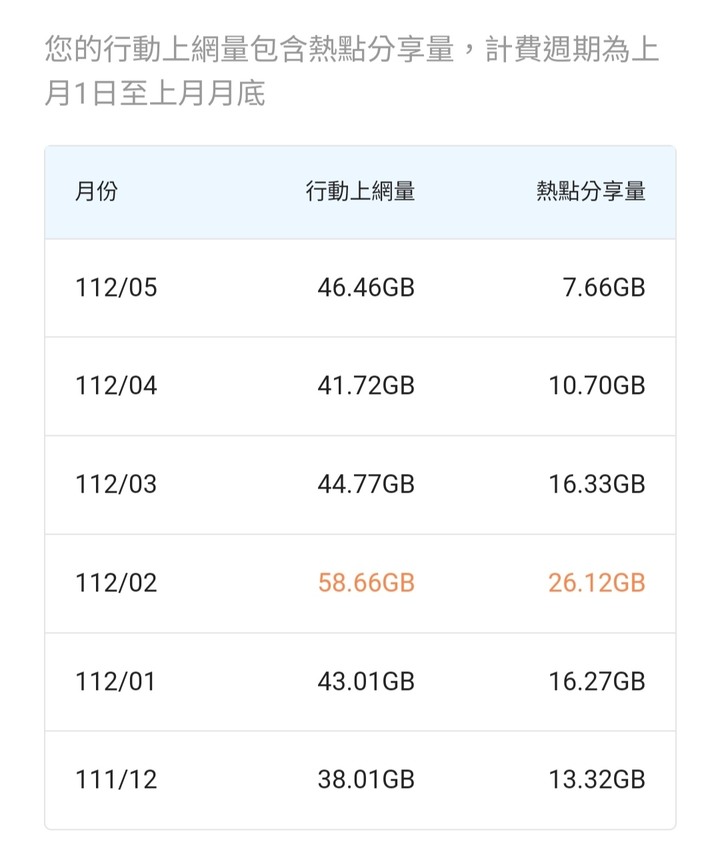Click the 44.77GB mobile data value
This screenshot has width=720, height=854.
pyautogui.click(x=366, y=485)
